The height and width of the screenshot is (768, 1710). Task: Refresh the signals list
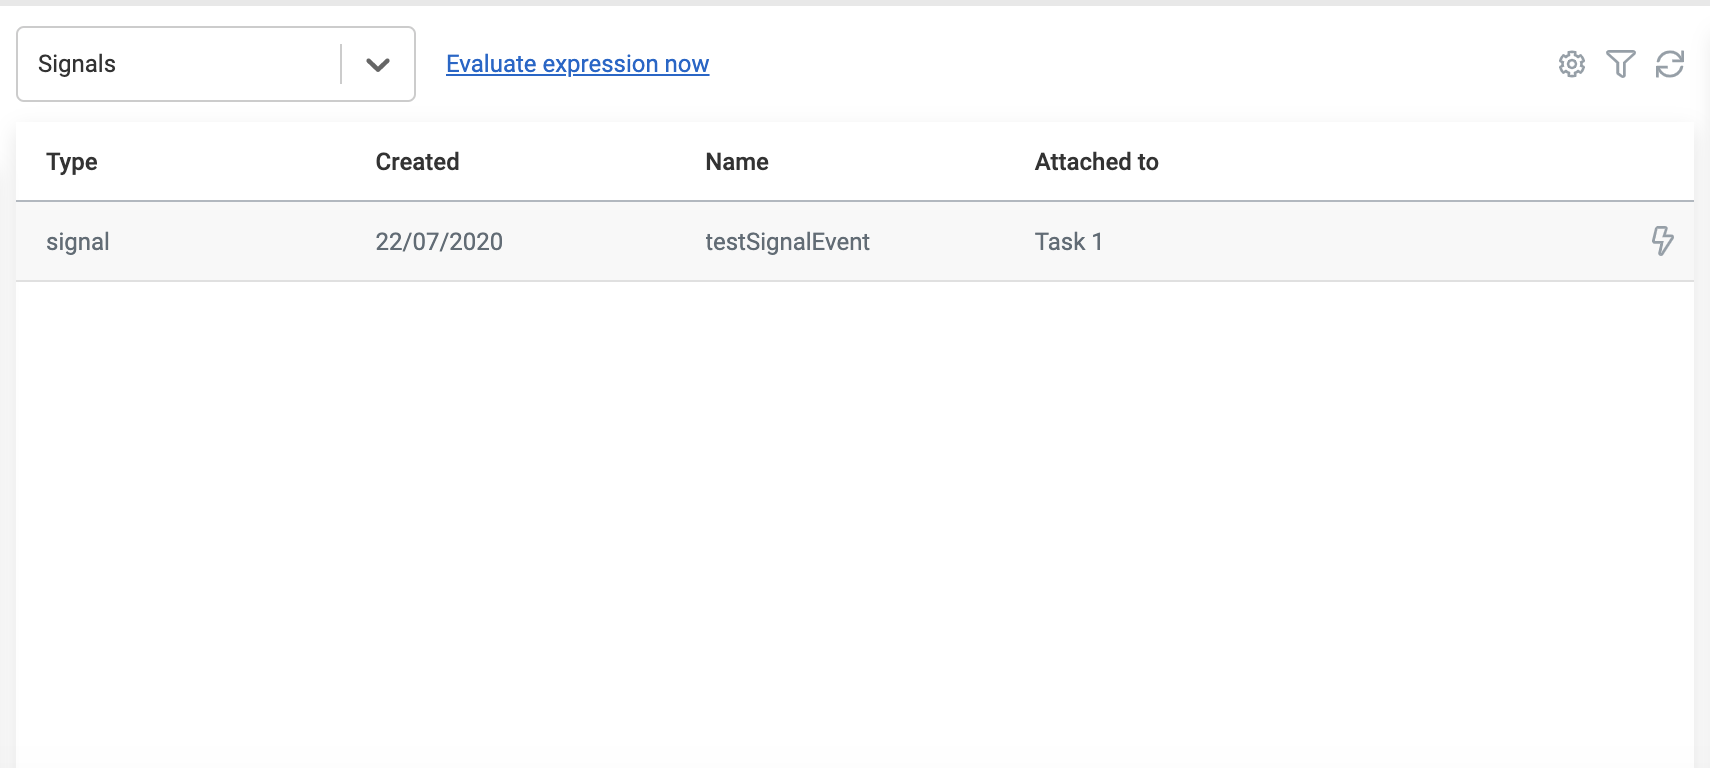coord(1670,64)
